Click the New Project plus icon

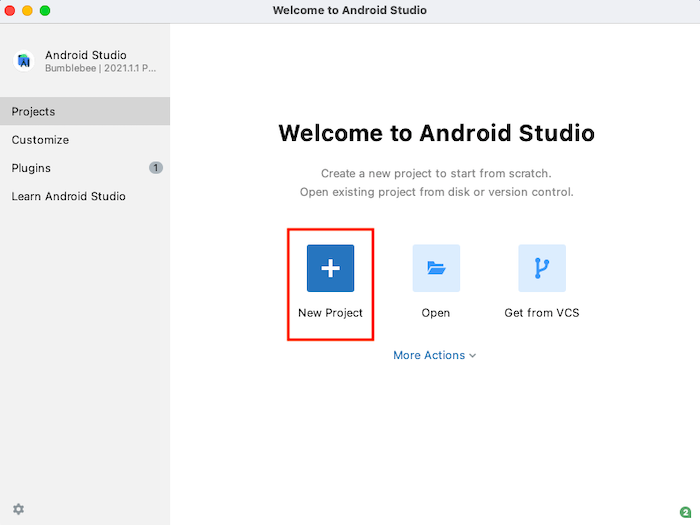pyautogui.click(x=330, y=268)
